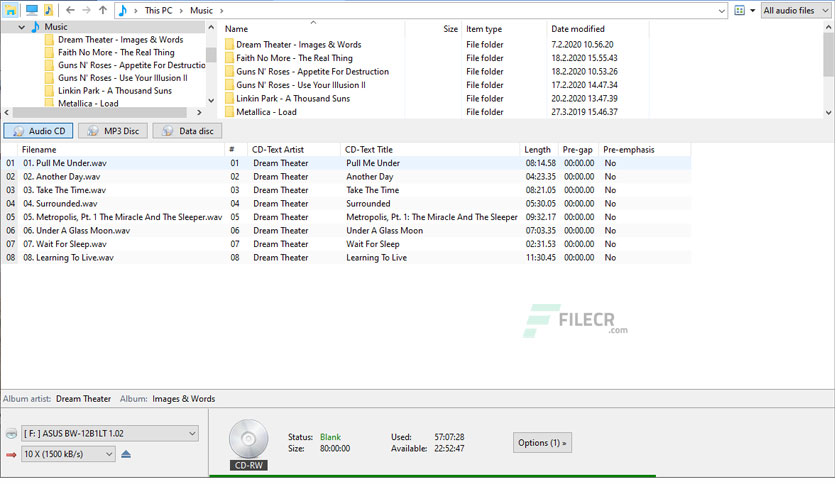Click CD-Text title Learning To Live
Screen dimensions: 836x484
pyautogui.click(x=376, y=257)
